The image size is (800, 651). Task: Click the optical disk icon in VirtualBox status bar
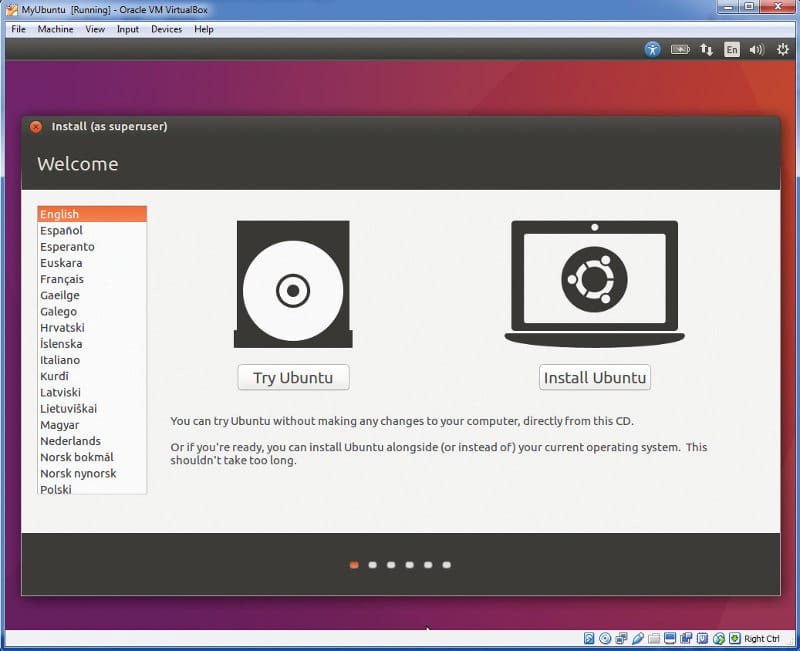pyautogui.click(x=605, y=638)
